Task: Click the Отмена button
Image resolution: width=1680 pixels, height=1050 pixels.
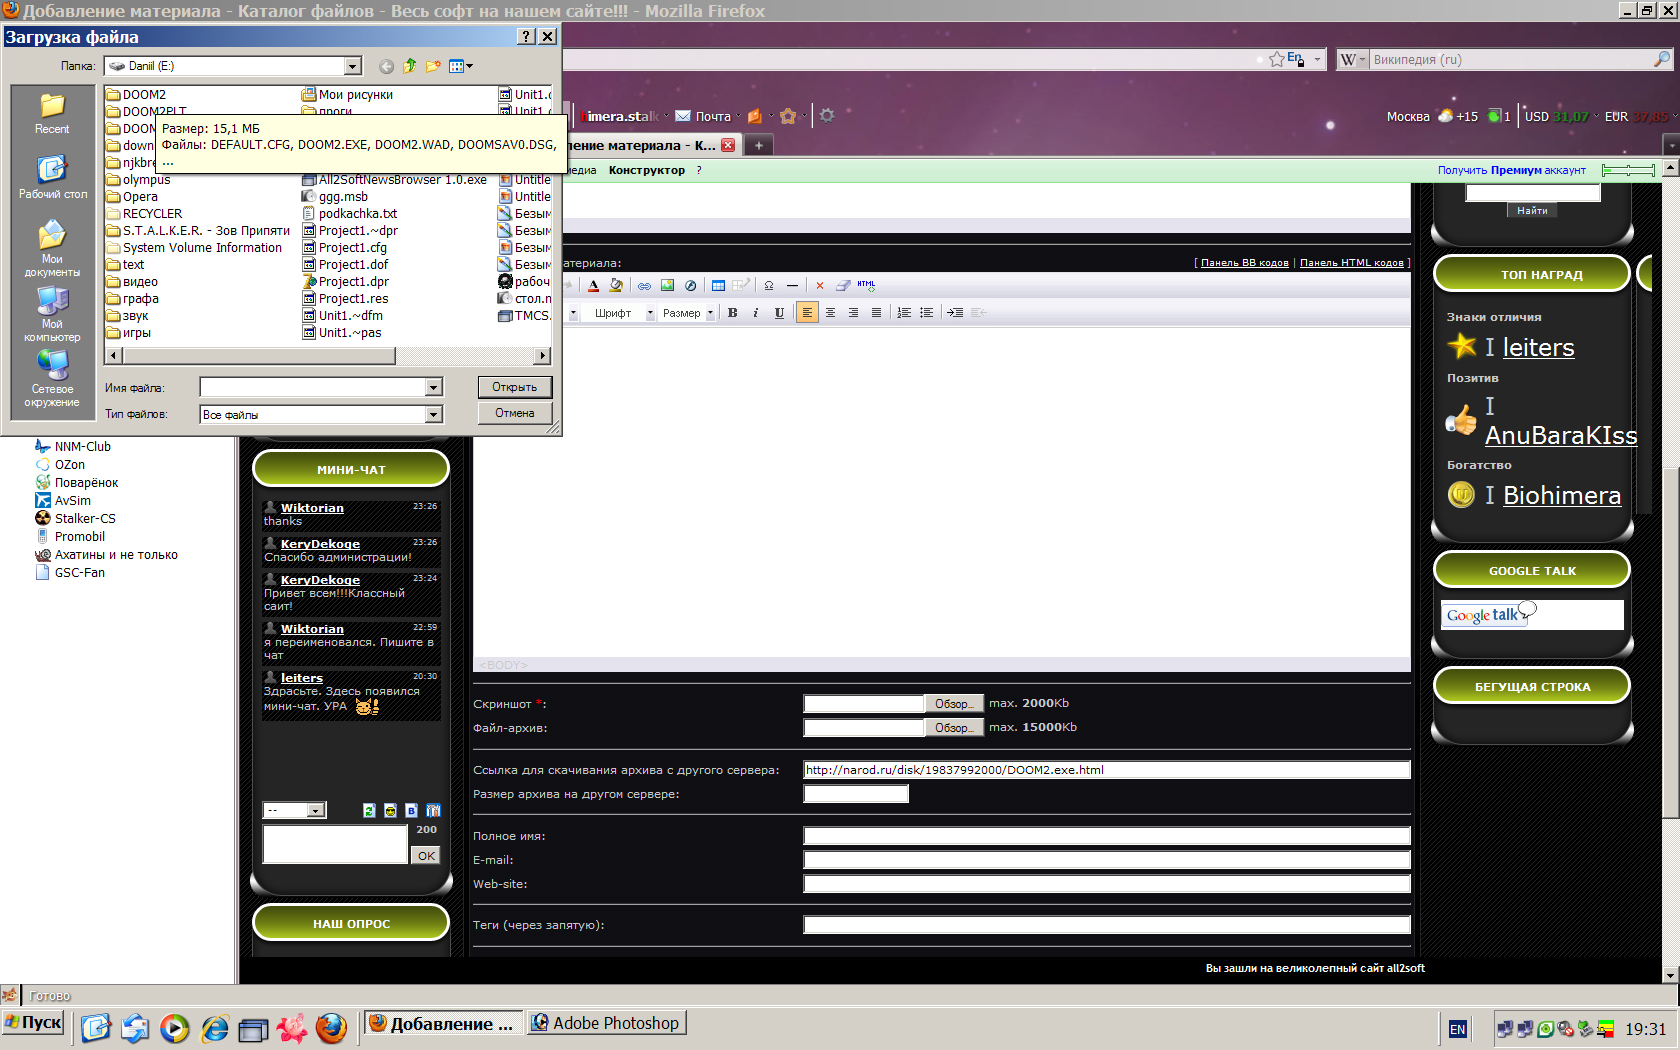Action: 514,413
